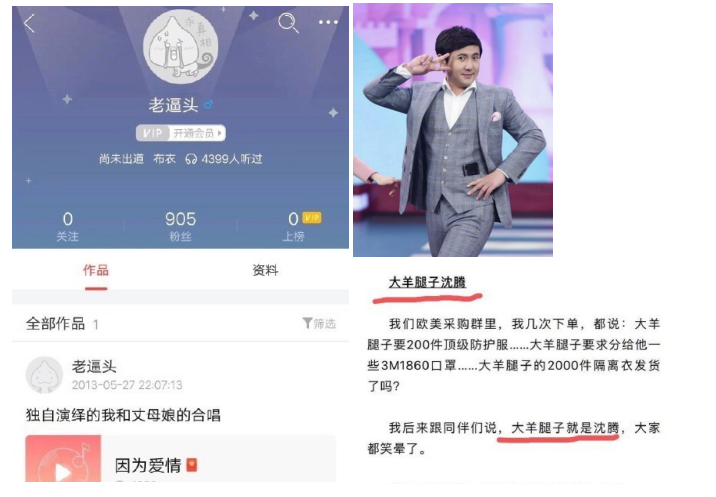716x497 pixels.
Task: Click the yellow VIP badge above 上榜
Action: (x=312, y=218)
